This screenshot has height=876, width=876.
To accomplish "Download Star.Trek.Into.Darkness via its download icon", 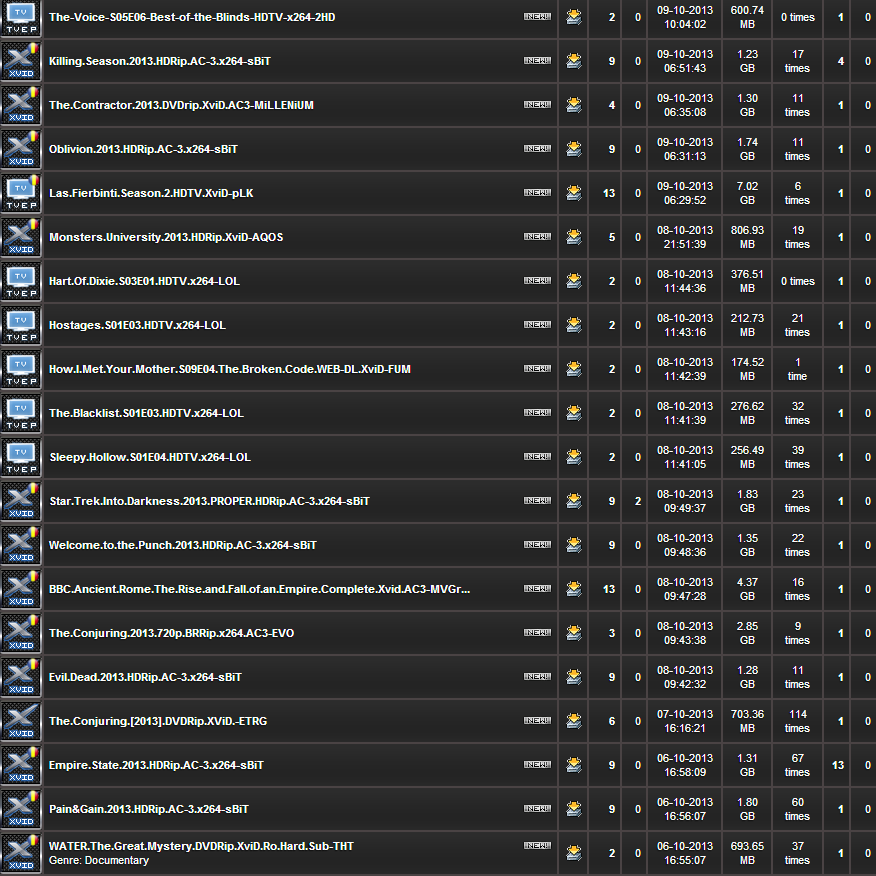I will [x=573, y=501].
